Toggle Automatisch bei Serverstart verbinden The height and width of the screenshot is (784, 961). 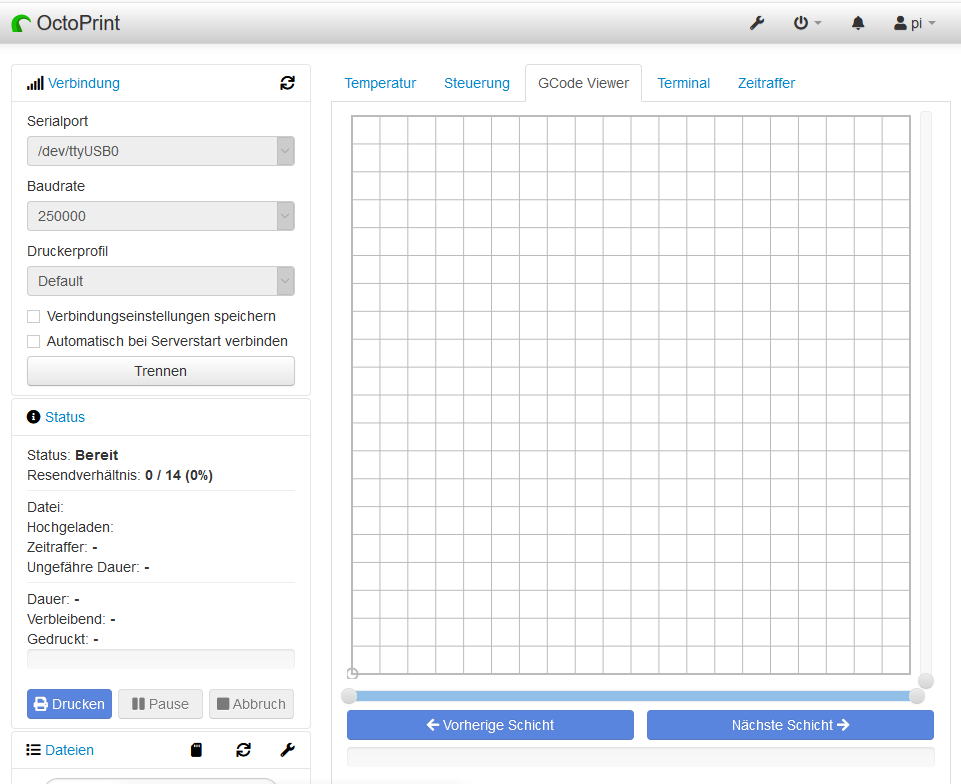[x=34, y=341]
